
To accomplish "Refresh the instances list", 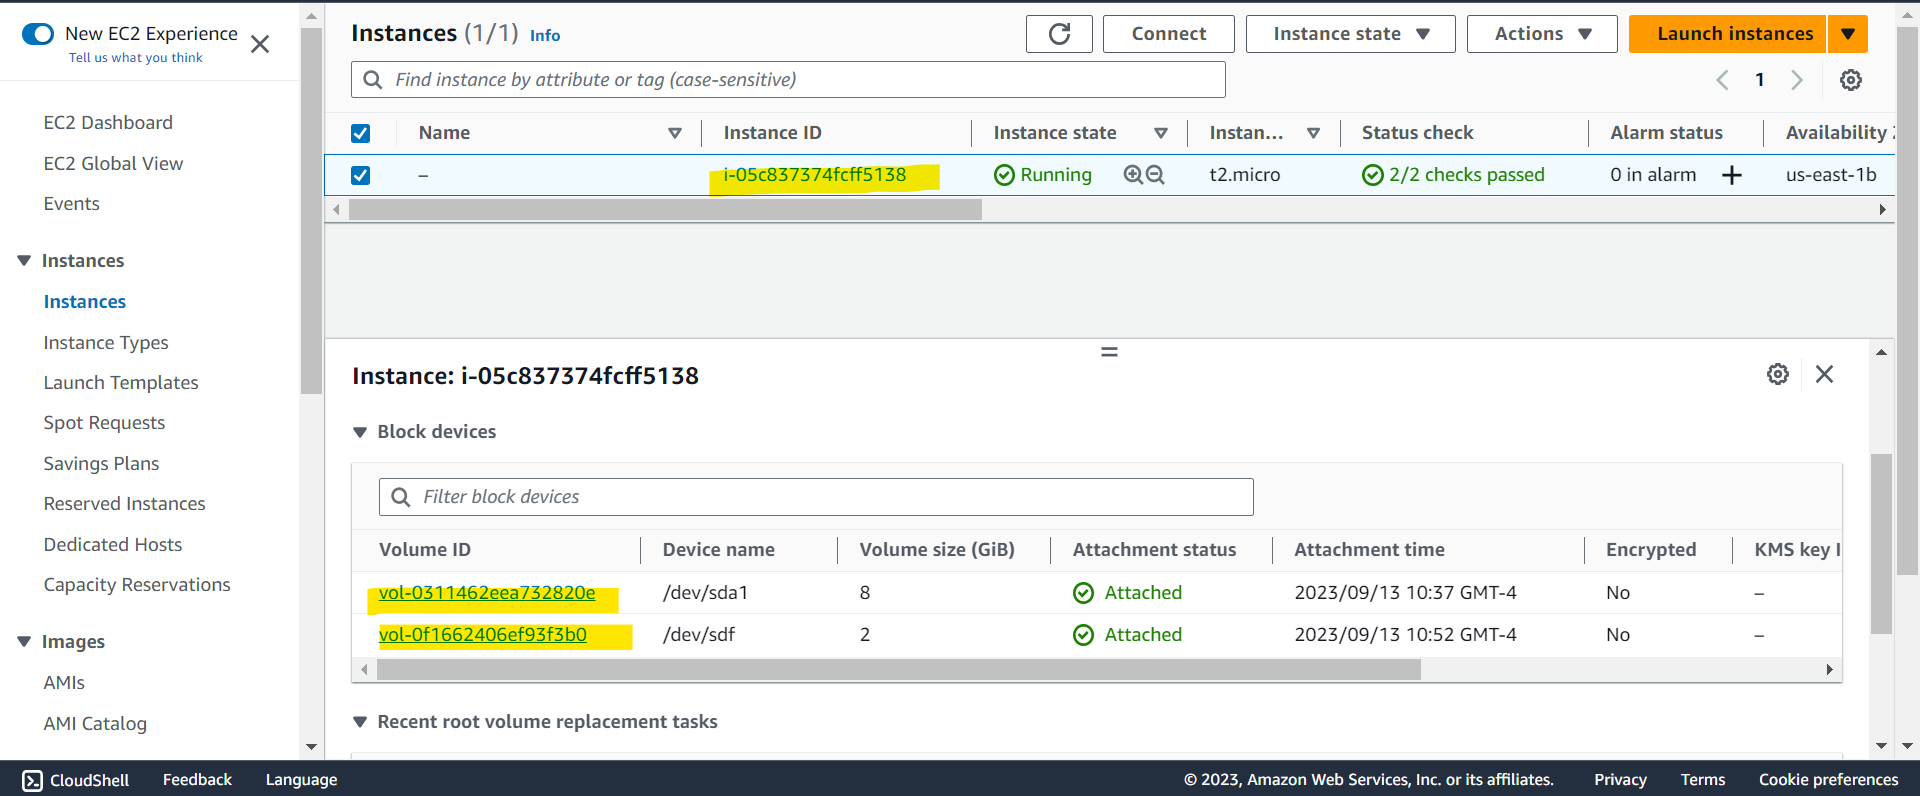I will pyautogui.click(x=1059, y=34).
